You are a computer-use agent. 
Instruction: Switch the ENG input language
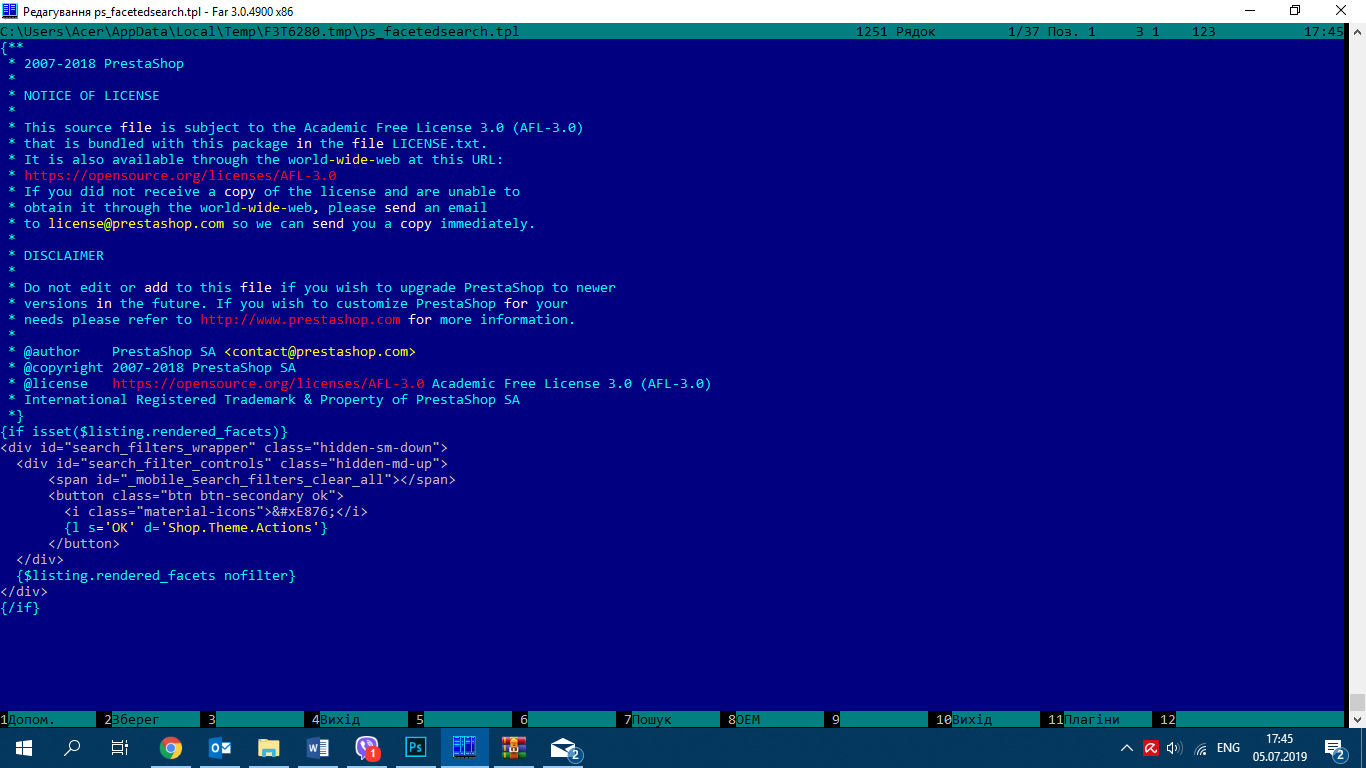click(1228, 748)
